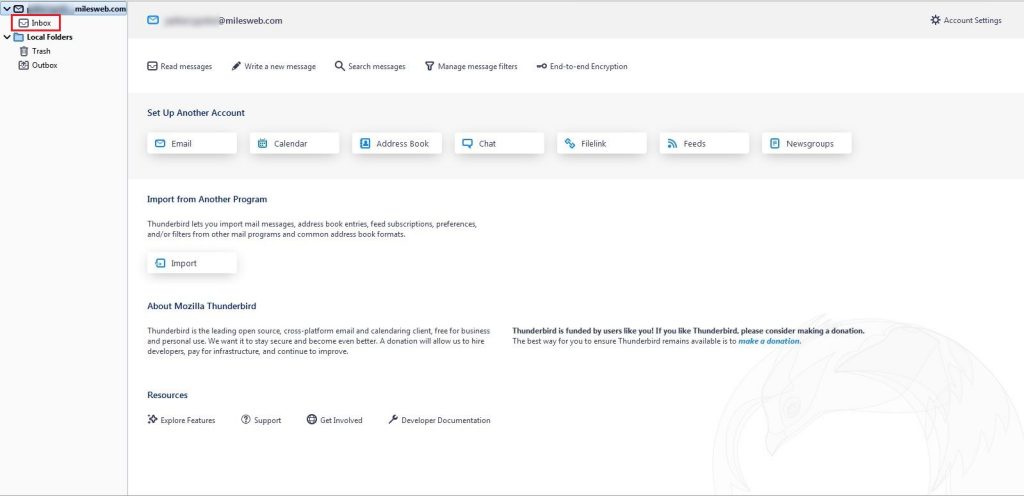1024x496 pixels.
Task: Set up a Calendar account
Action: [x=295, y=144]
